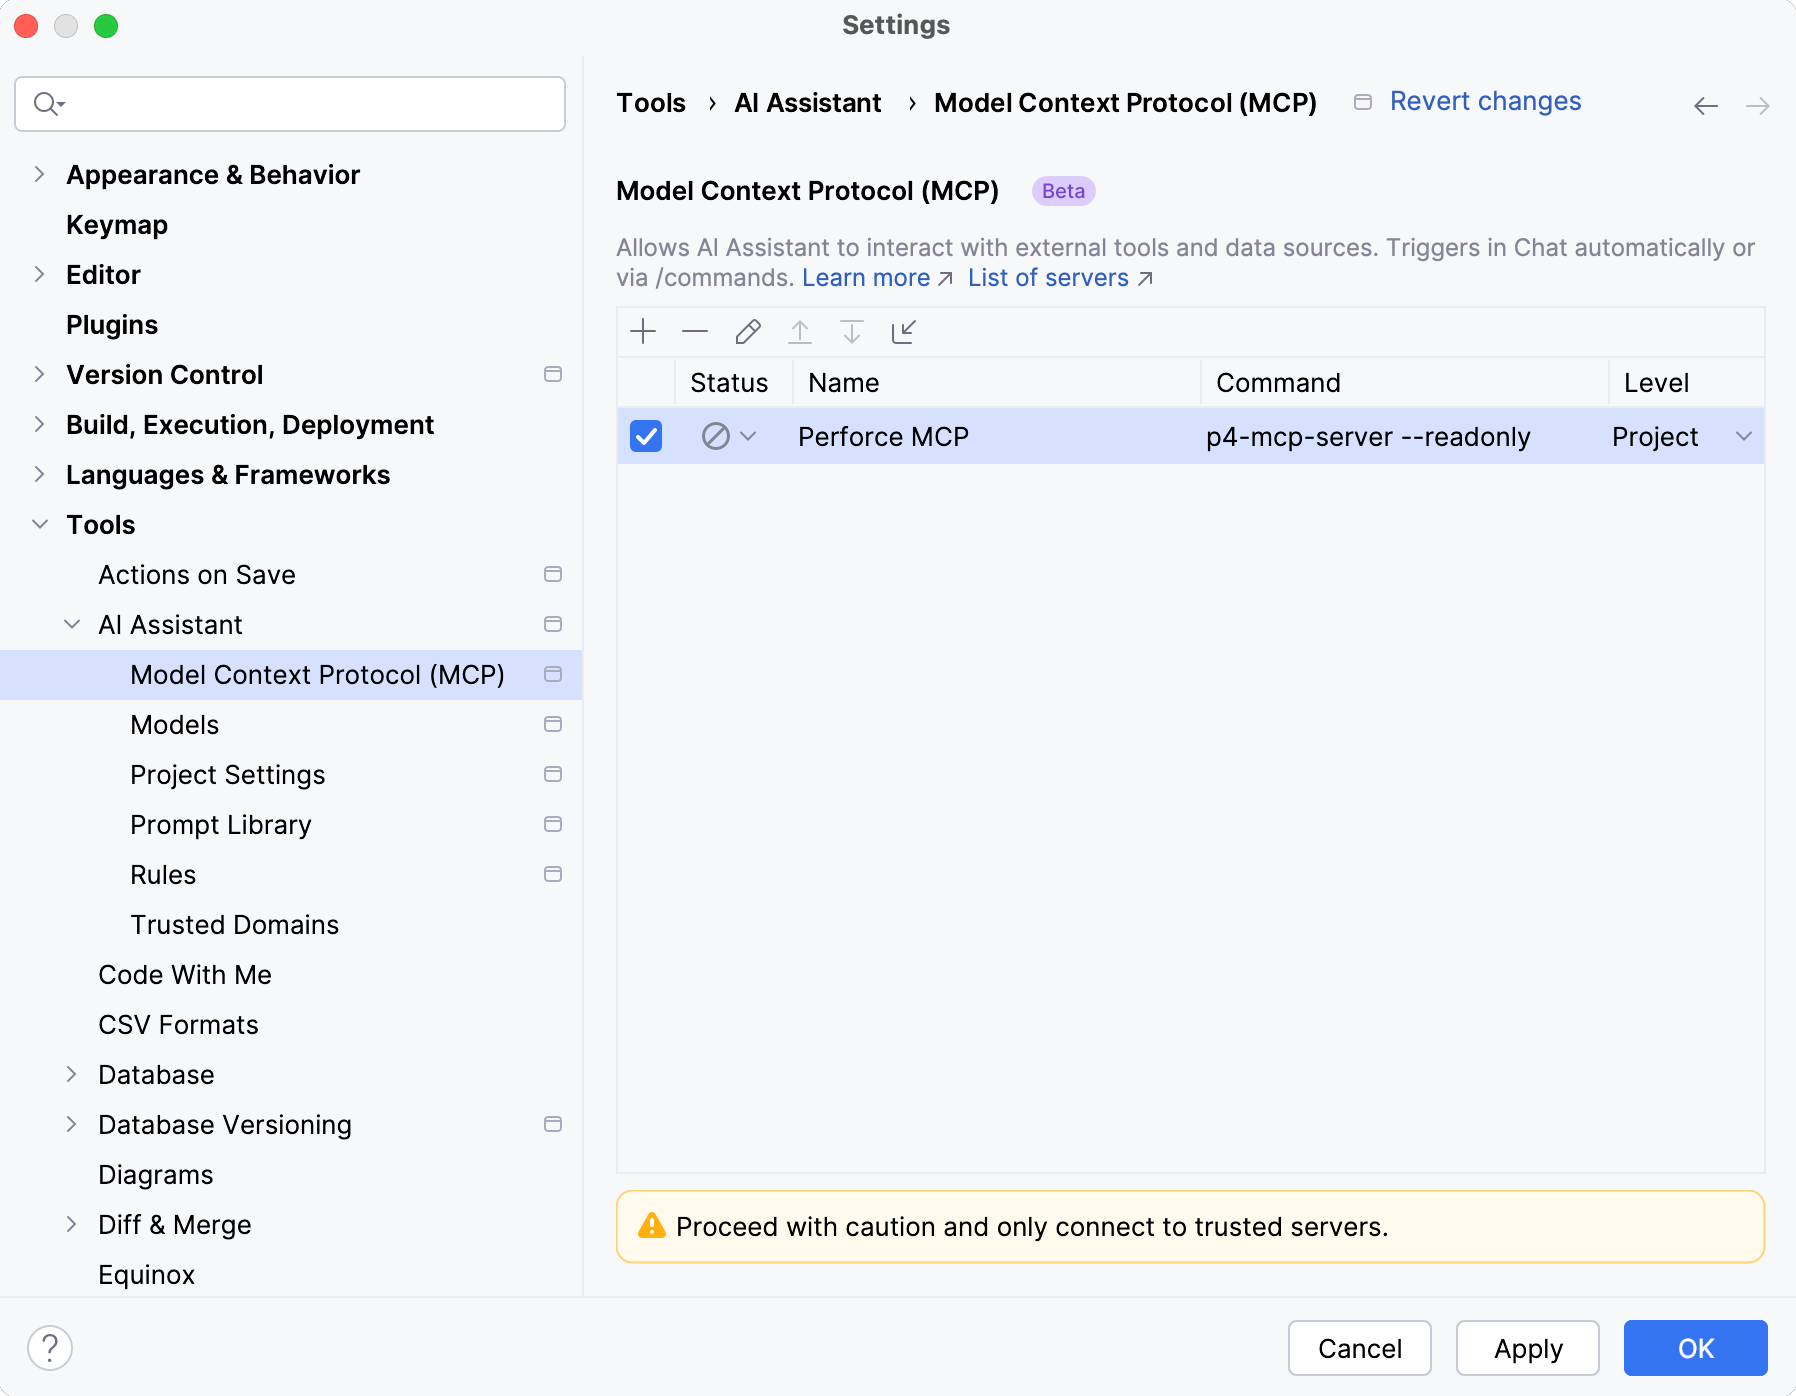This screenshot has width=1796, height=1396.
Task: Add a new MCP server
Action: point(643,331)
